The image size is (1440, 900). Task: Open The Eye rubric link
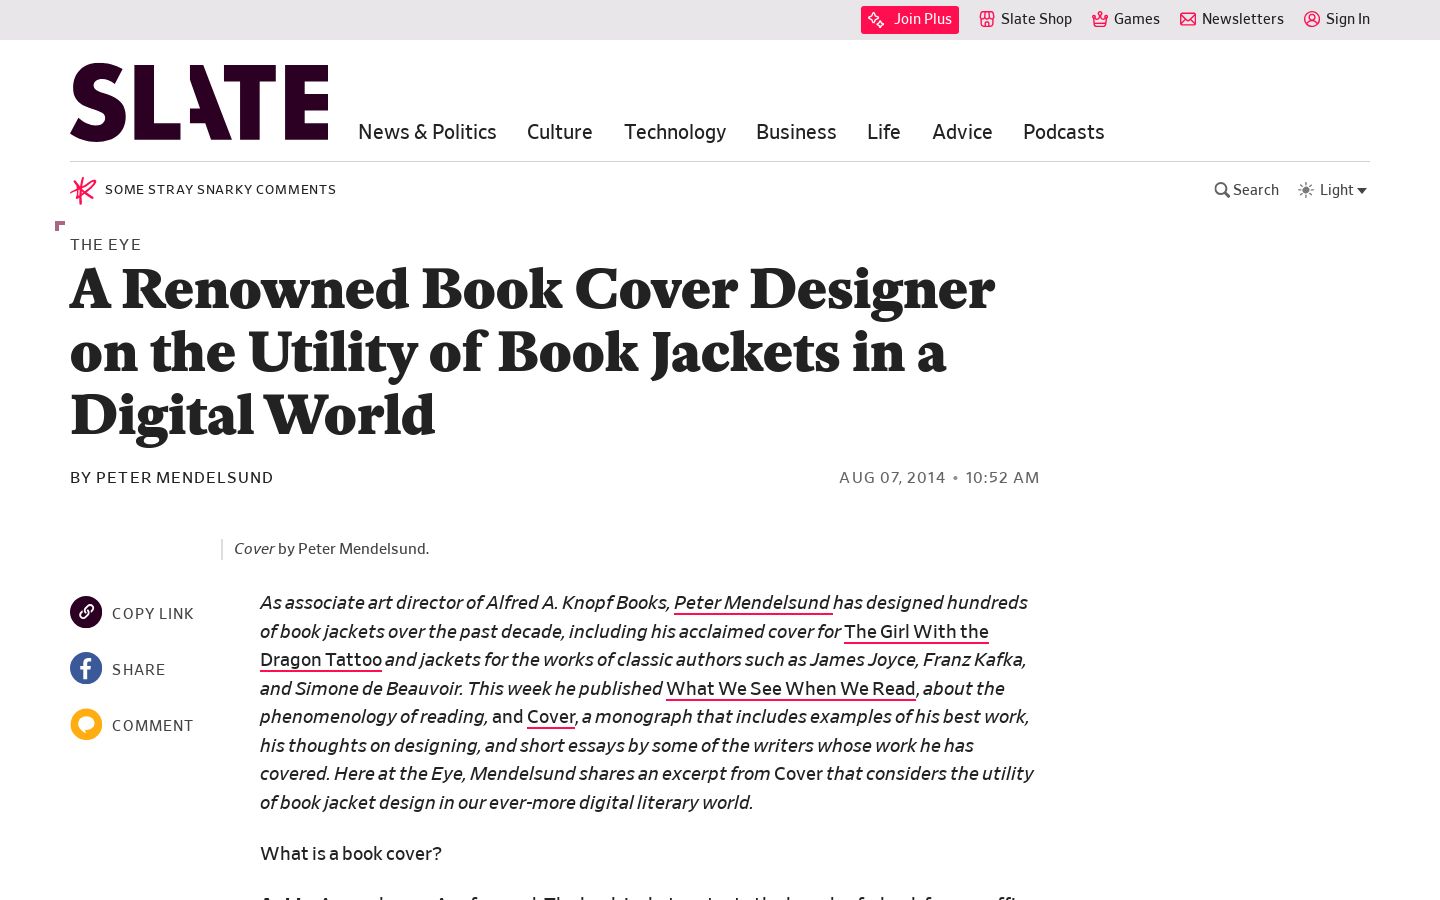coord(106,245)
